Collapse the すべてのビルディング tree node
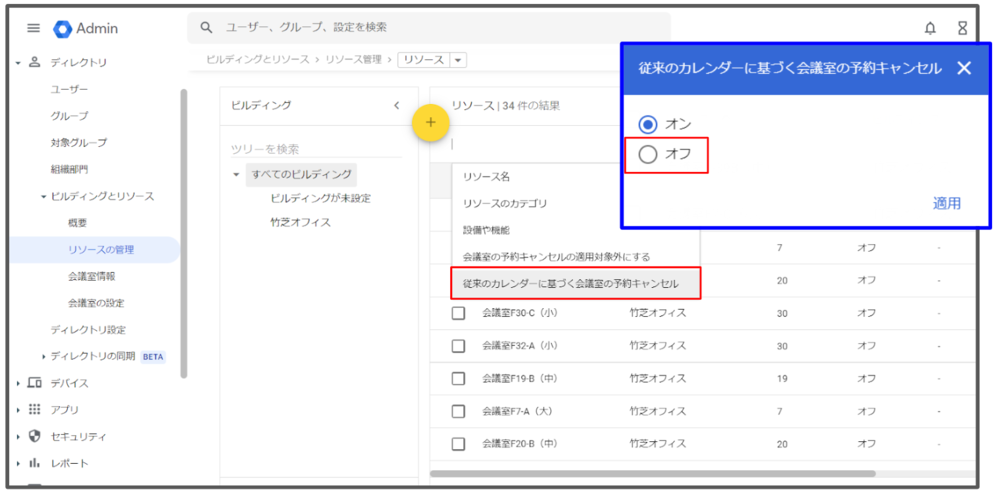The image size is (1000, 496). (236, 175)
